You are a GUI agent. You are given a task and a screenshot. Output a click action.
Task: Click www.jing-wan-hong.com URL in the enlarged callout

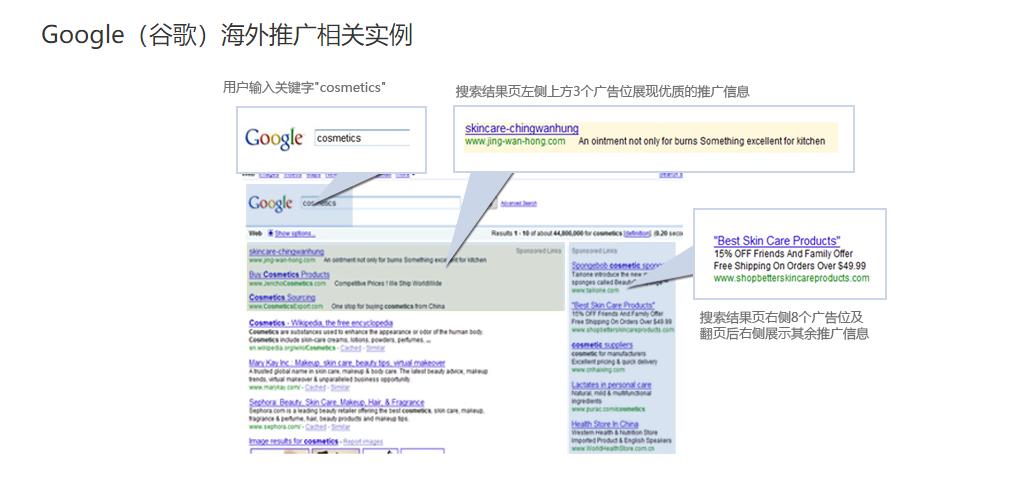click(x=515, y=141)
